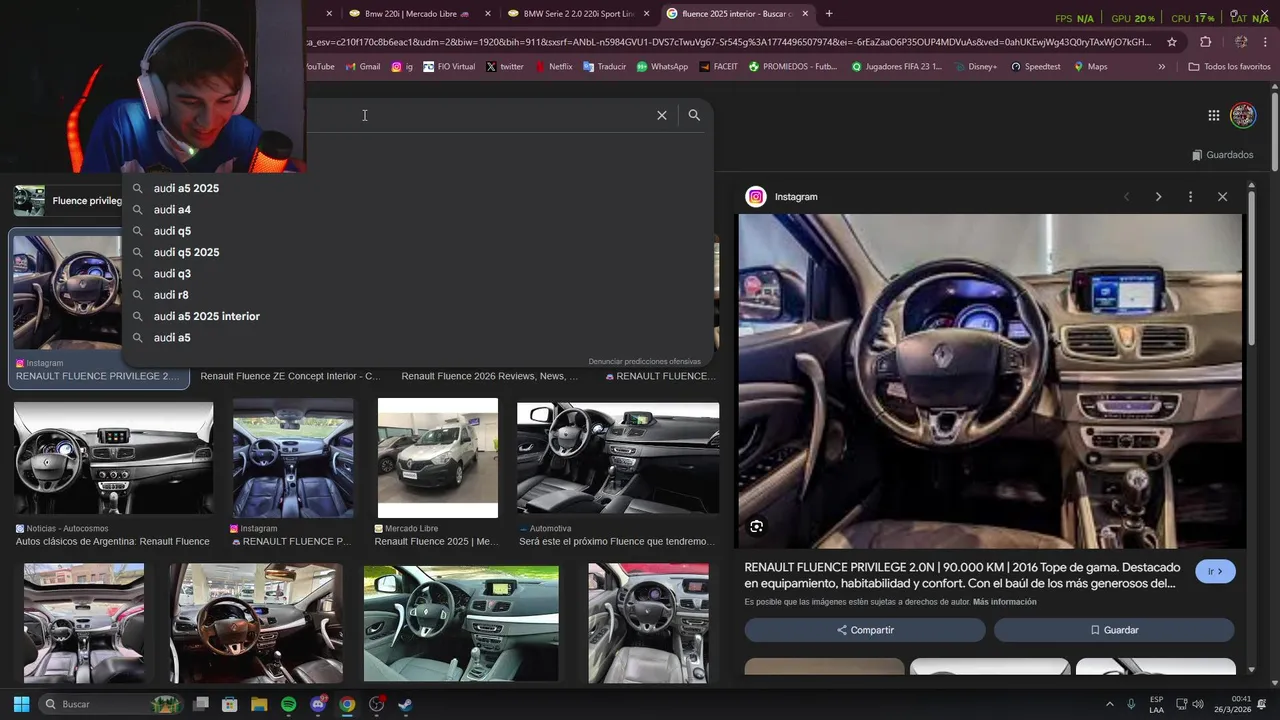Open the Automotiva 'Será este el próximo Fluence' result
Screen dimensions: 1280x720
pyautogui.click(x=618, y=458)
